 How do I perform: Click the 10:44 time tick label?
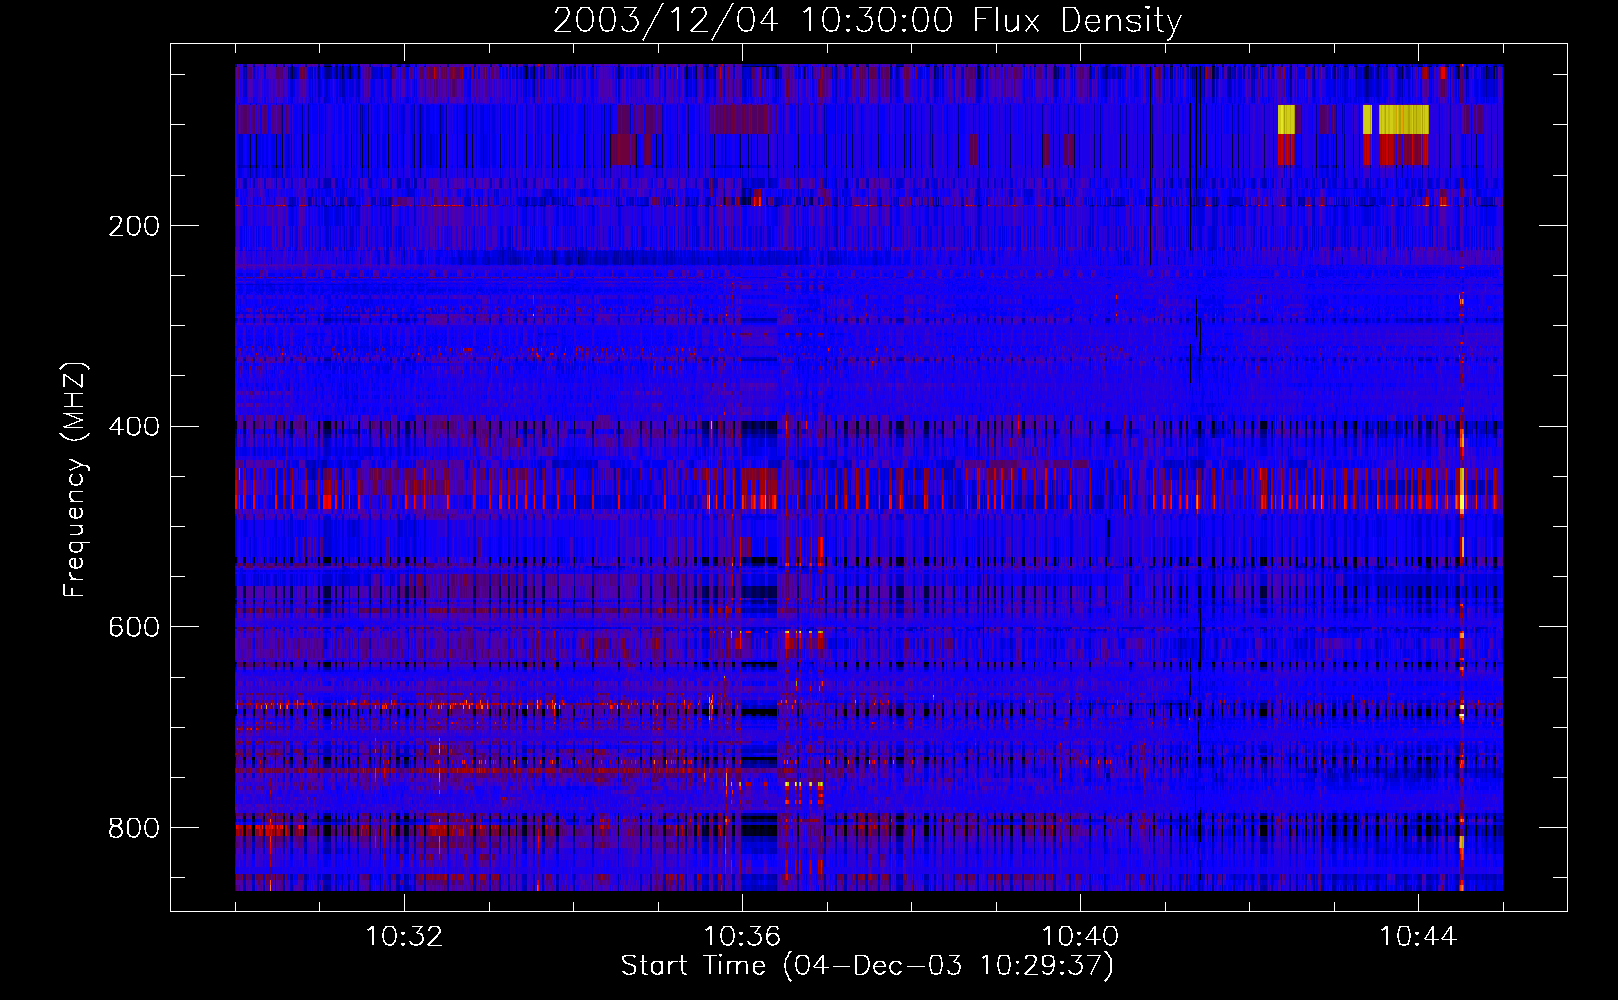1418,937
